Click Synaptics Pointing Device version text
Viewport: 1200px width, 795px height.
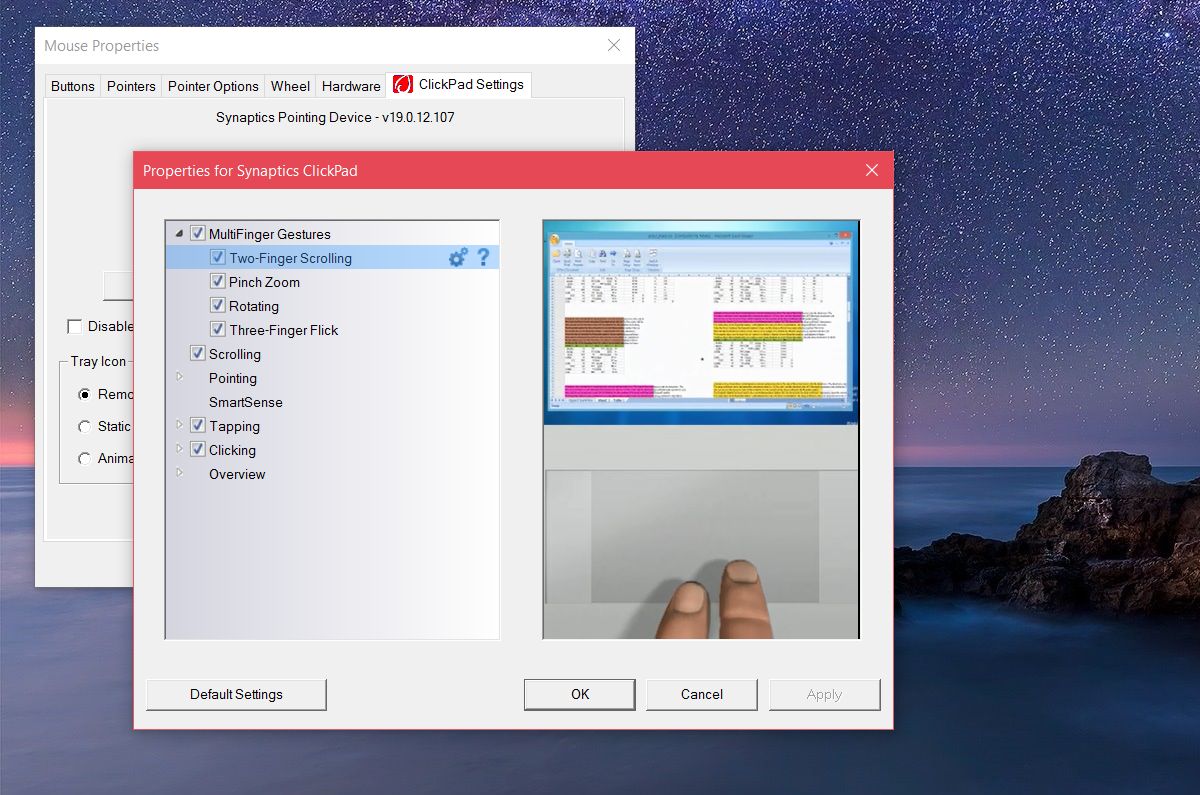[x=336, y=117]
